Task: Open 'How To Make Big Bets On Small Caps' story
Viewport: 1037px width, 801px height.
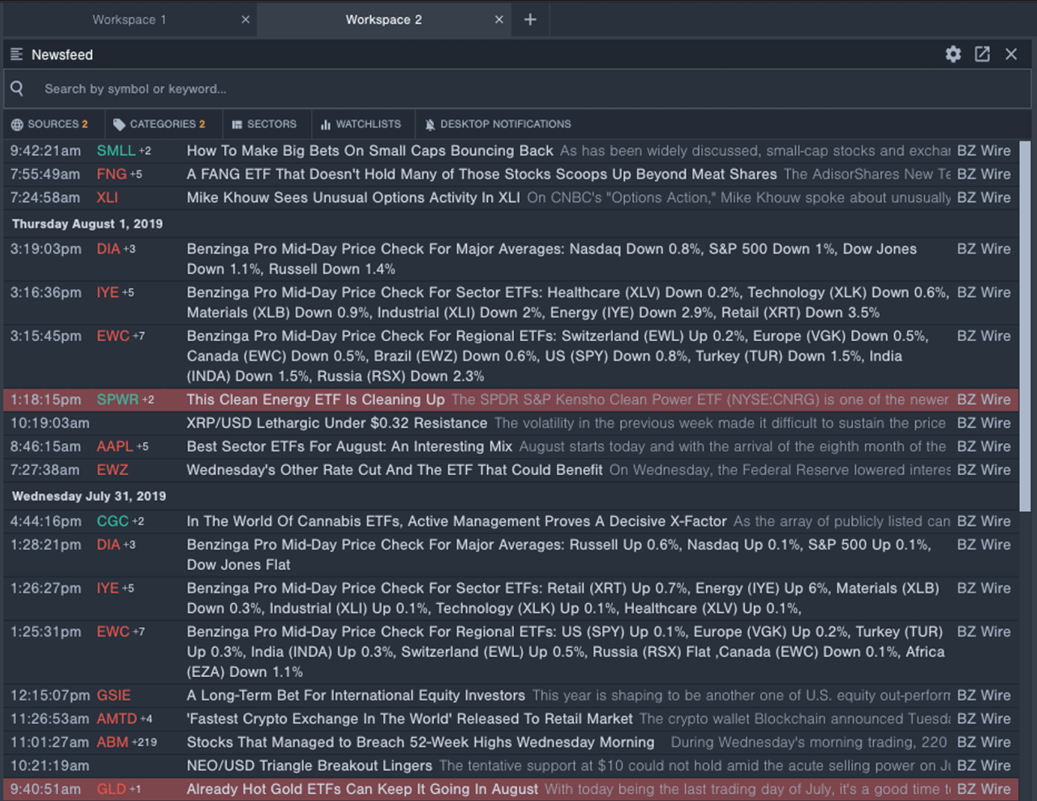Action: point(370,151)
